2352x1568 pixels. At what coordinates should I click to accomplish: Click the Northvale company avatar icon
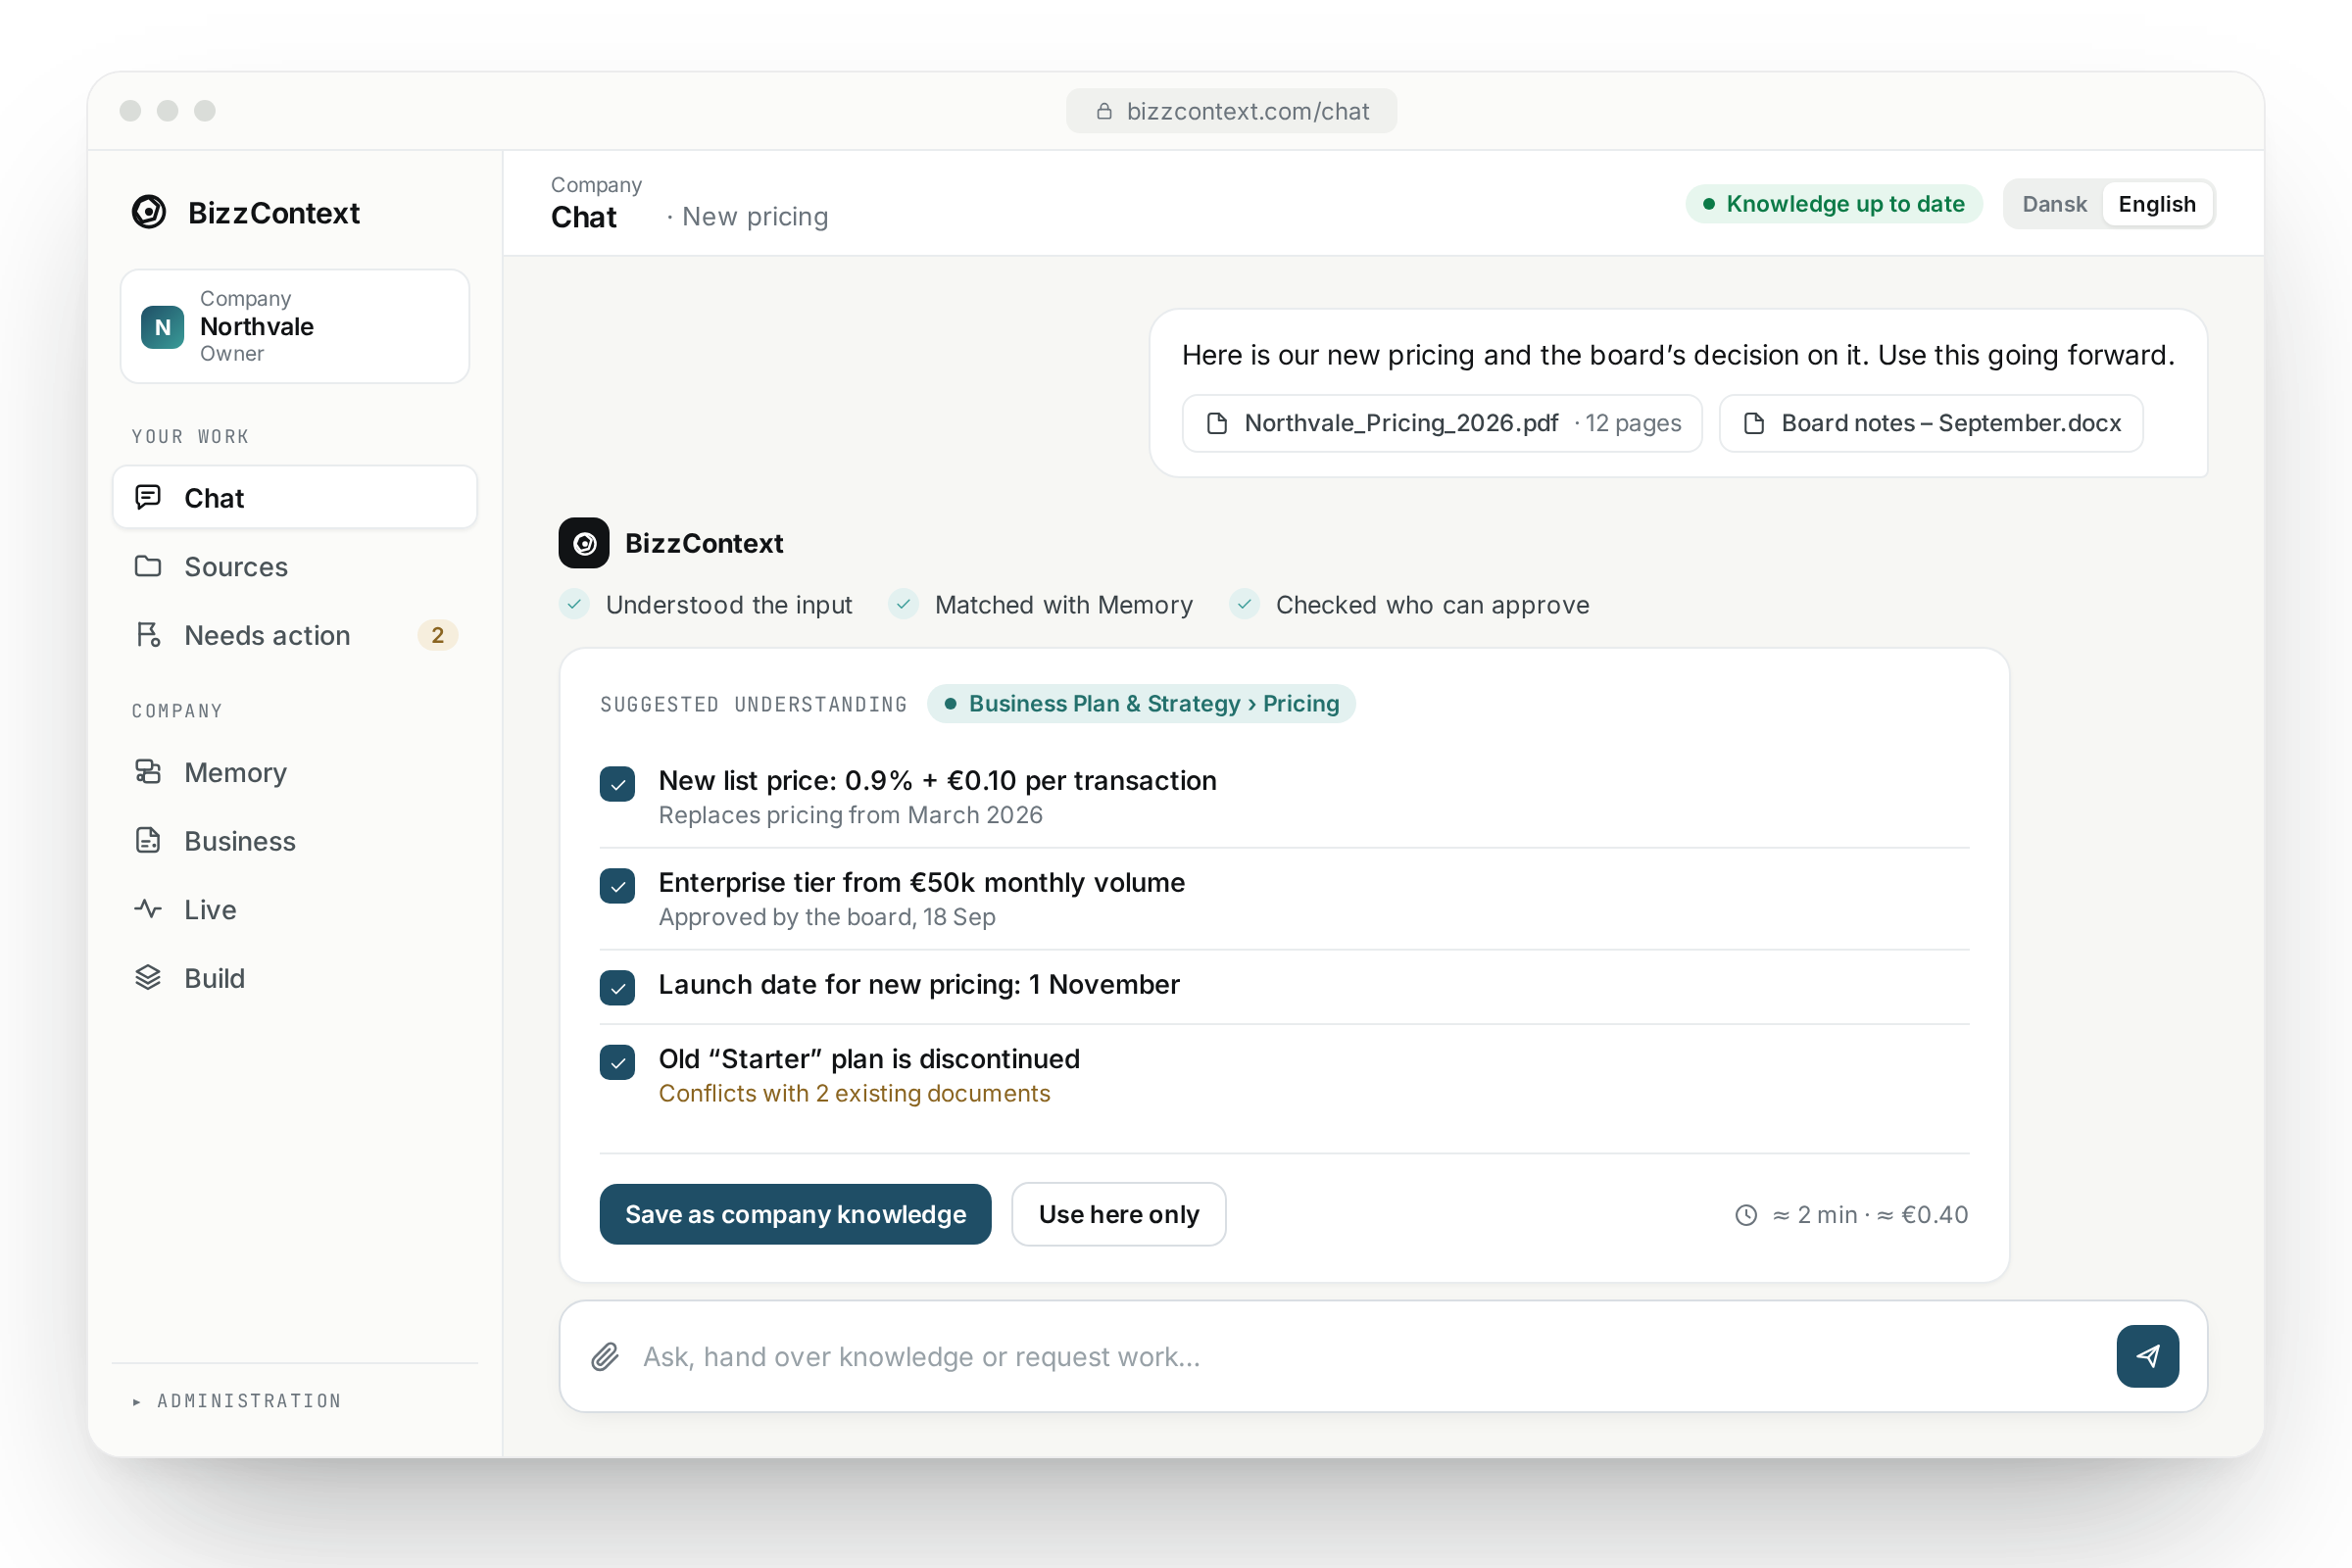(x=162, y=327)
